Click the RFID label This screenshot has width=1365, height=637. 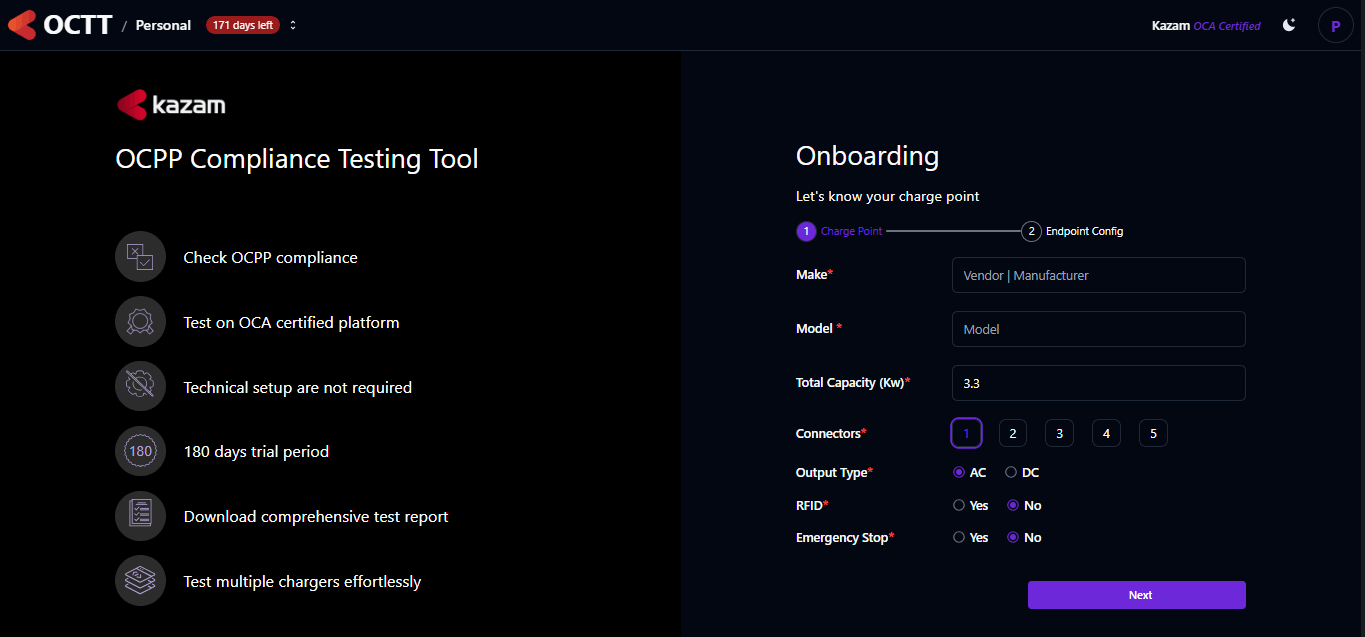tap(812, 505)
